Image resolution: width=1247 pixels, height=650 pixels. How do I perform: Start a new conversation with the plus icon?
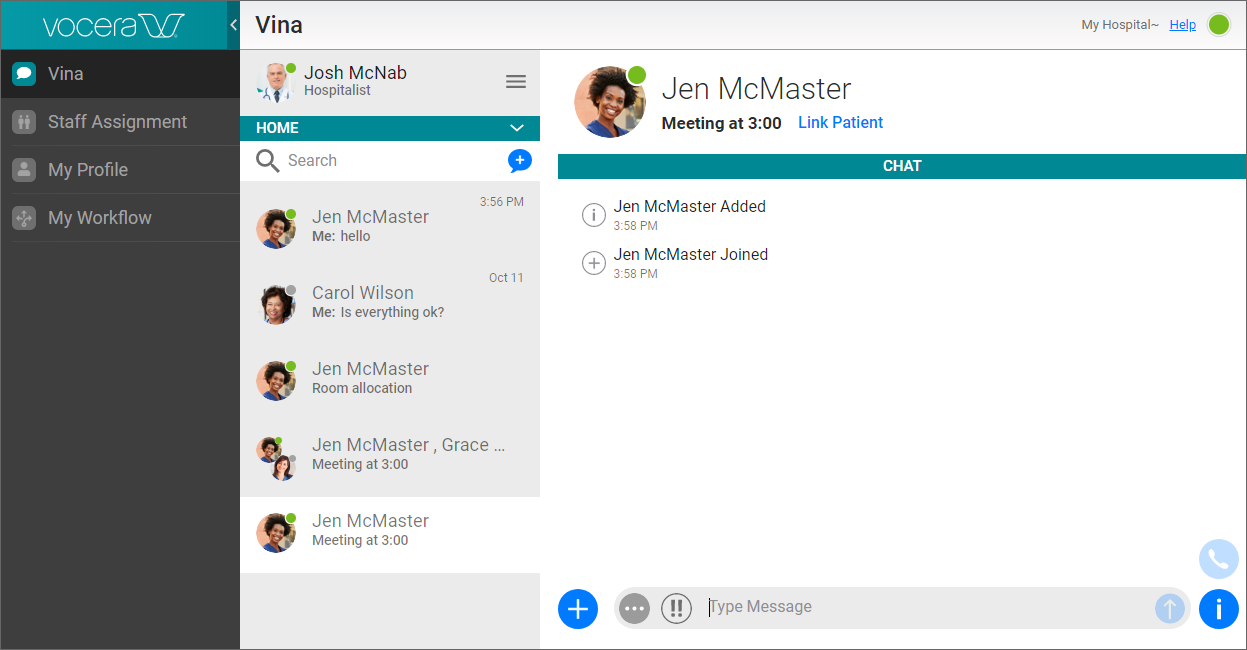(x=519, y=160)
